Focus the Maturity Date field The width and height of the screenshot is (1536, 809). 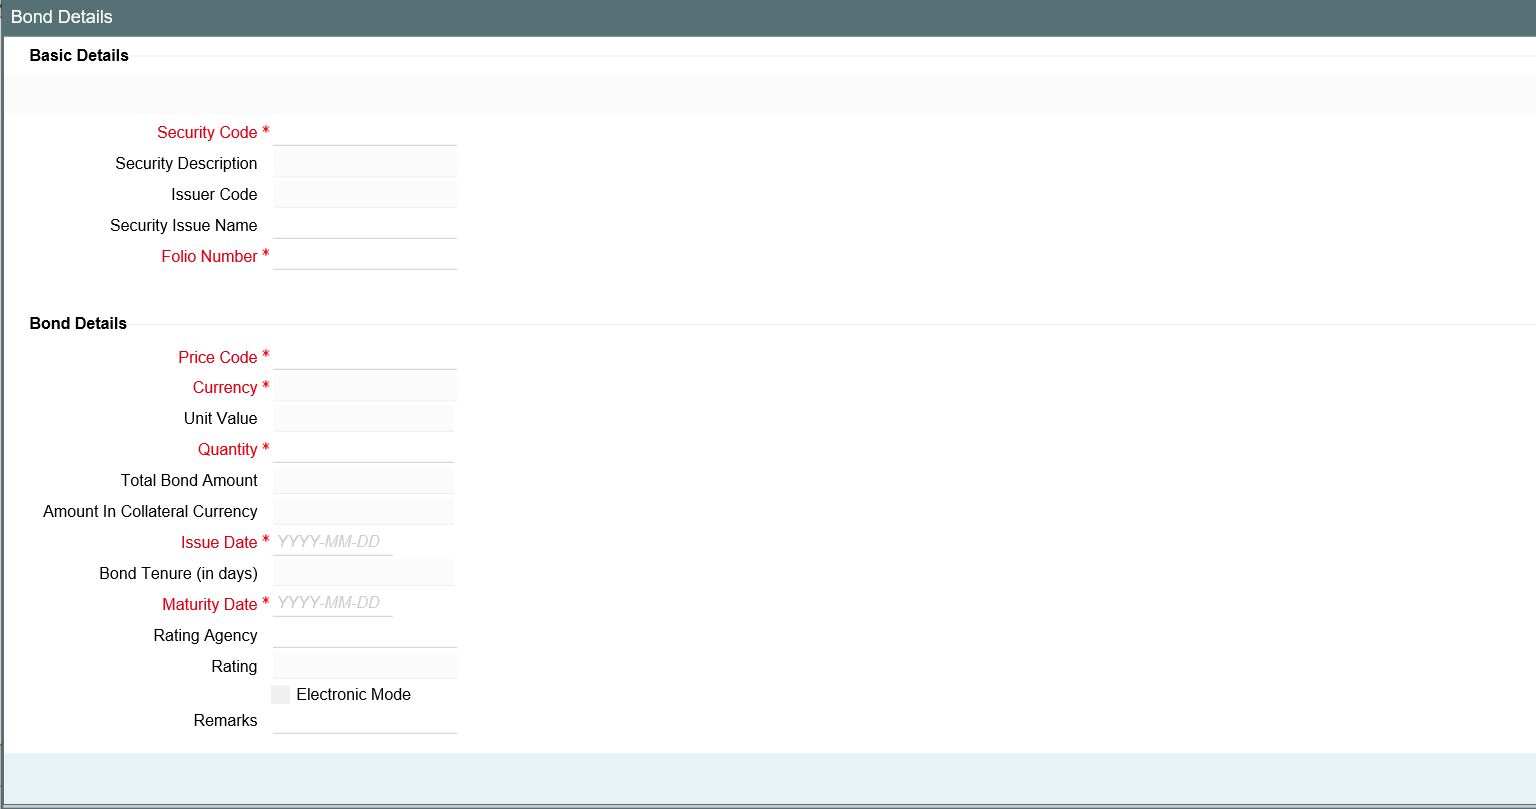[x=333, y=604]
